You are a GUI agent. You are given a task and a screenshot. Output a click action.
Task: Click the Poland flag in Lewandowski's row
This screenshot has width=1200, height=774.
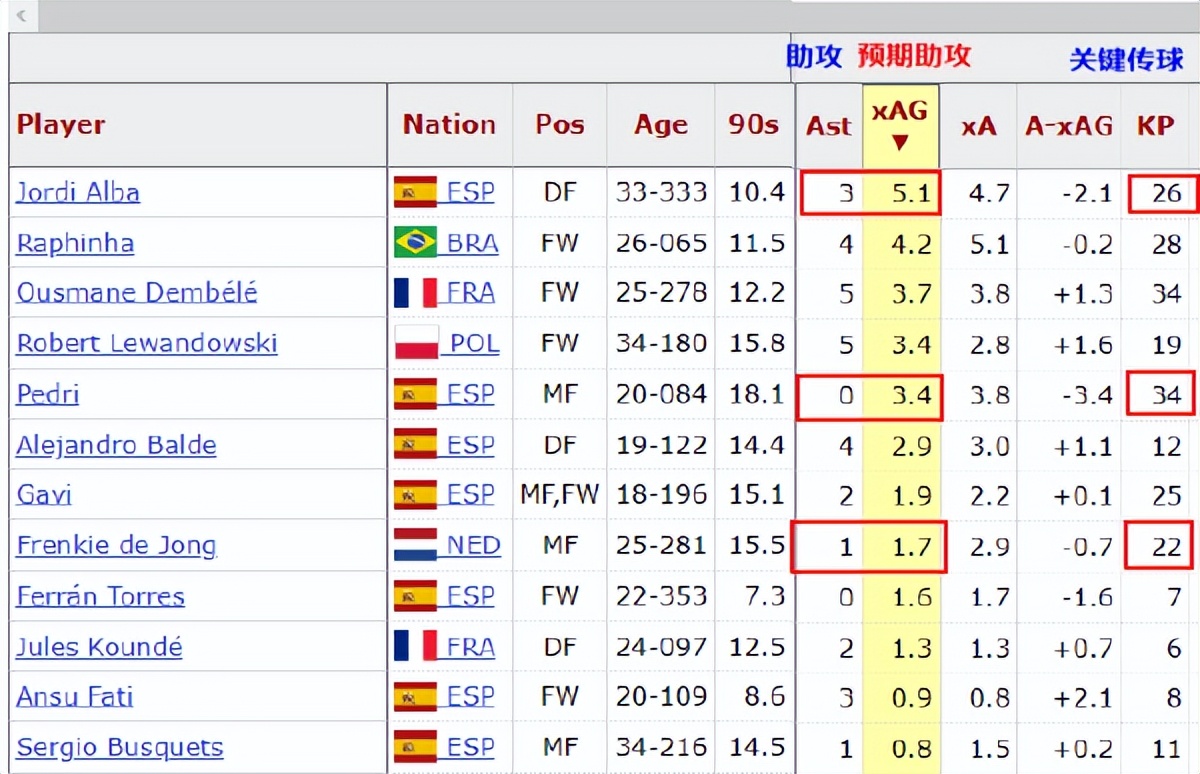pos(417,343)
